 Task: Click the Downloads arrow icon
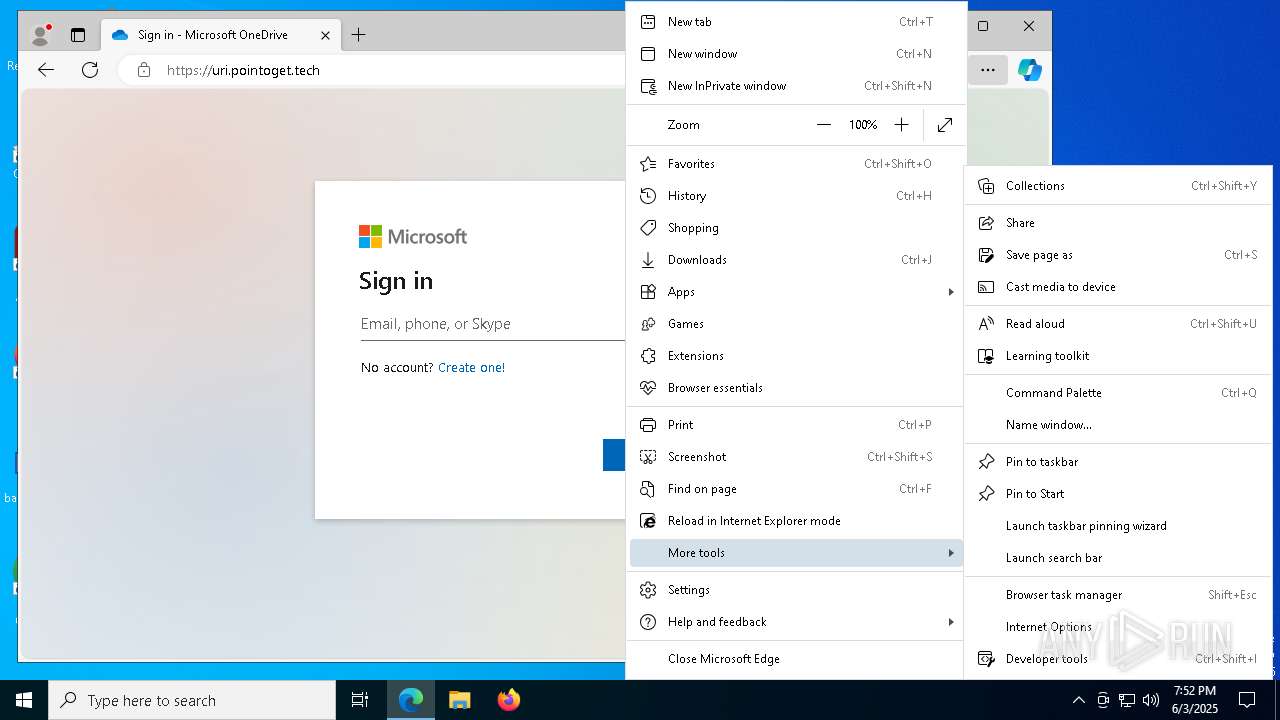point(648,259)
